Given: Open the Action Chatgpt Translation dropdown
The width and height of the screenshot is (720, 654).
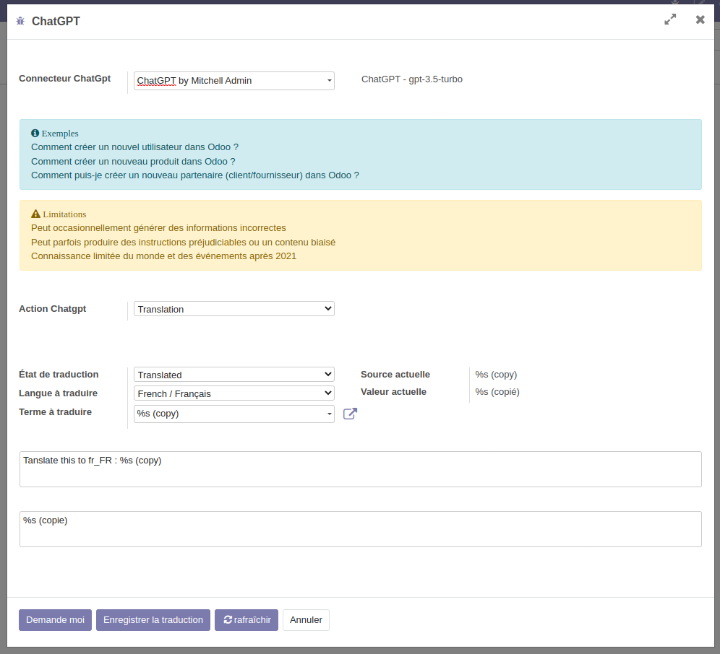Looking at the screenshot, I should pyautogui.click(x=234, y=309).
